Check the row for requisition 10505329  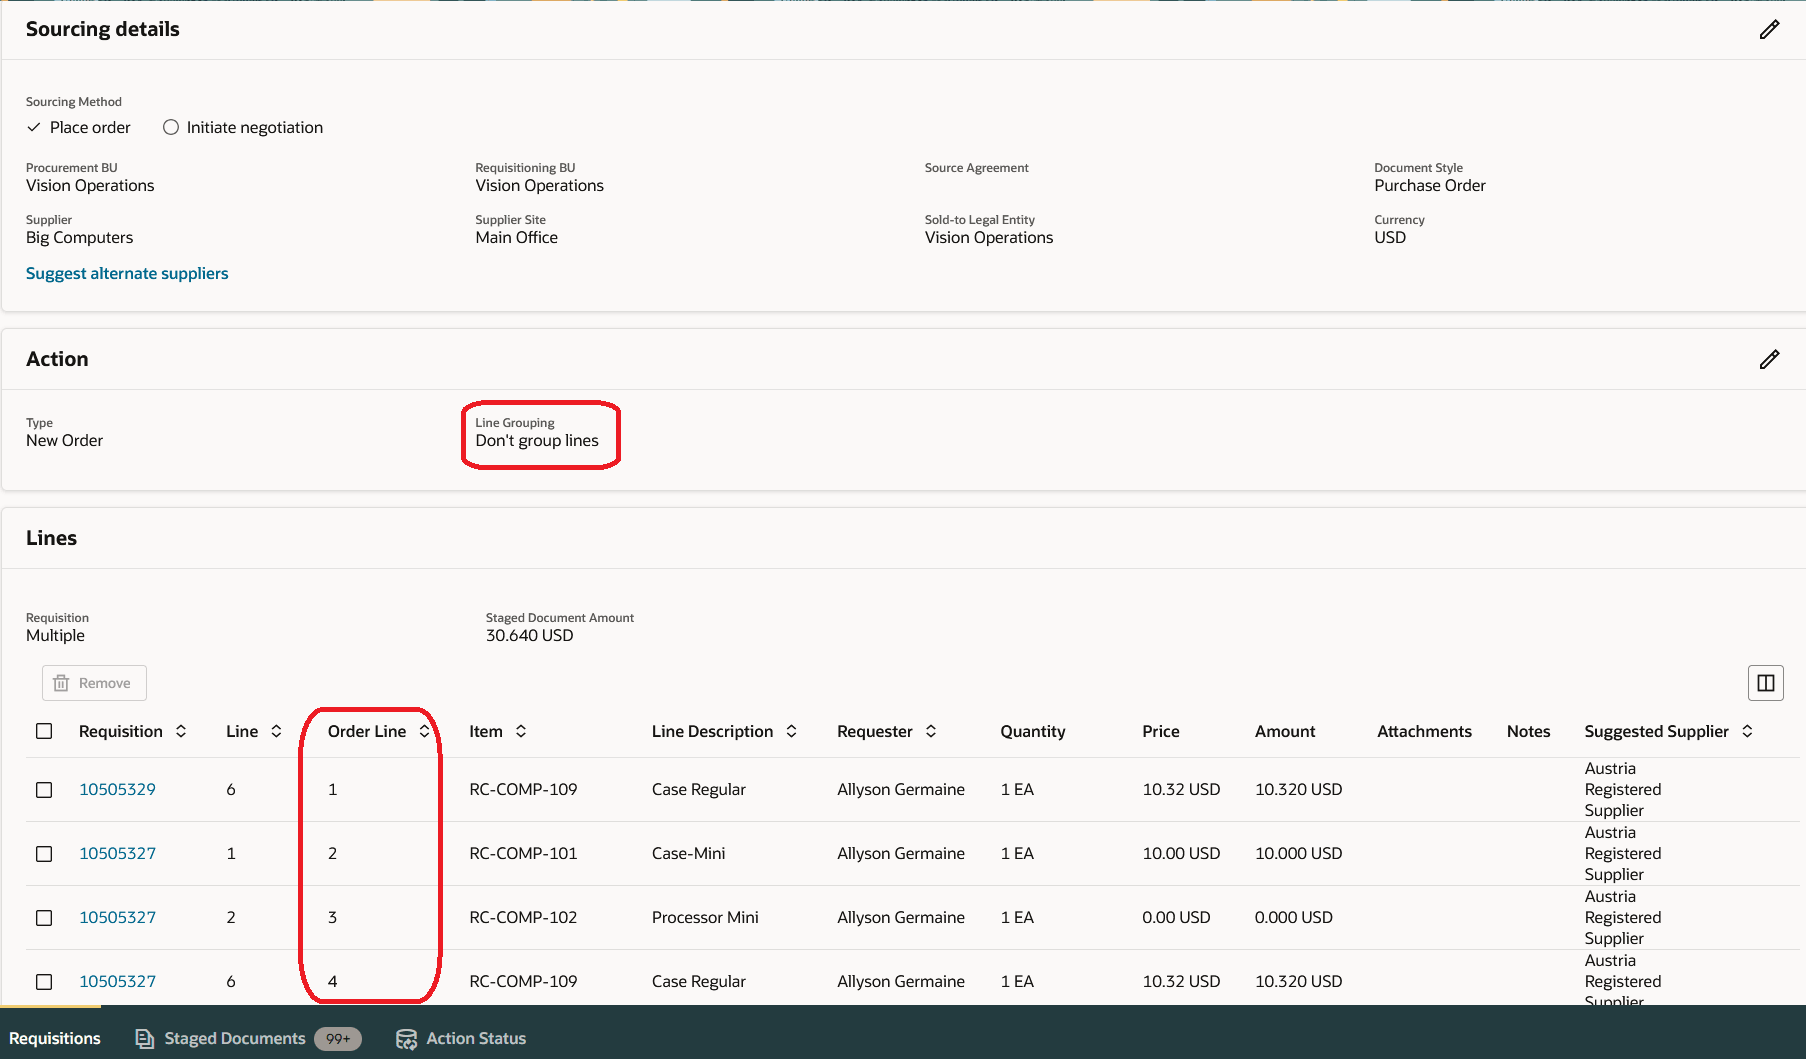pos(44,790)
